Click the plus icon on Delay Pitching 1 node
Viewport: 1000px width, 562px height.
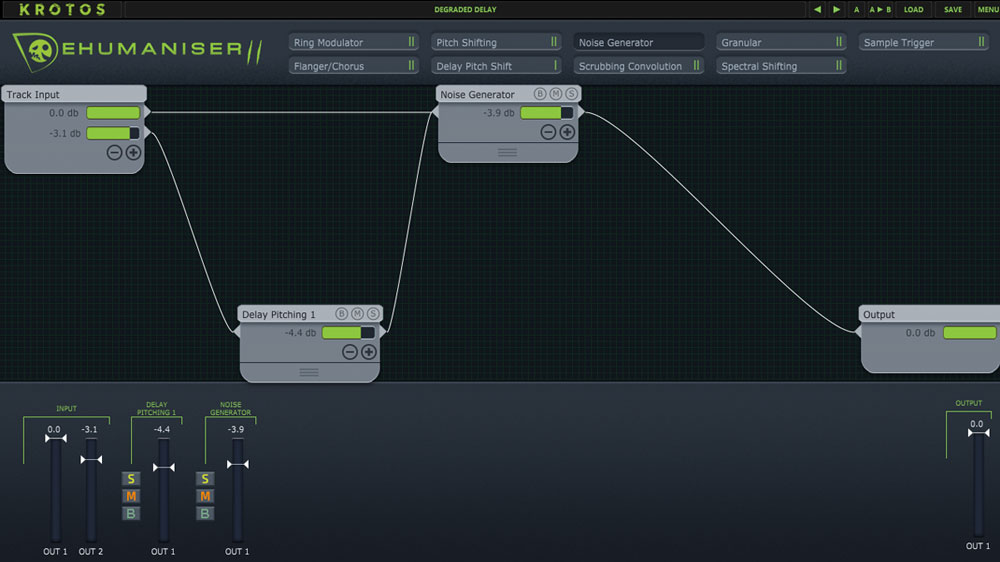368,352
